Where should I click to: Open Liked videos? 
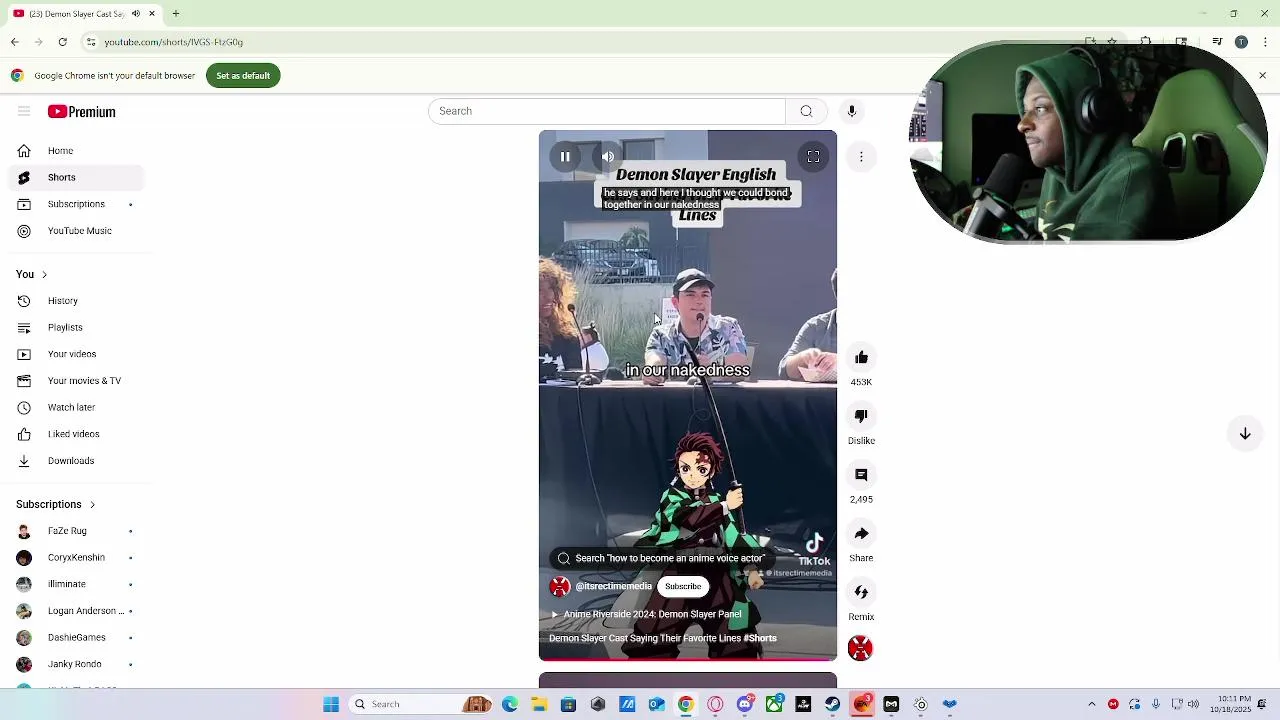[76, 434]
